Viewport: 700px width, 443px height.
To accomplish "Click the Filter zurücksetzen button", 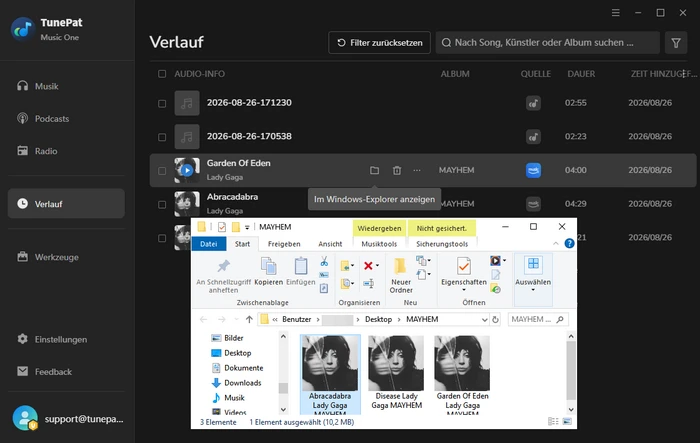I will click(x=379, y=43).
